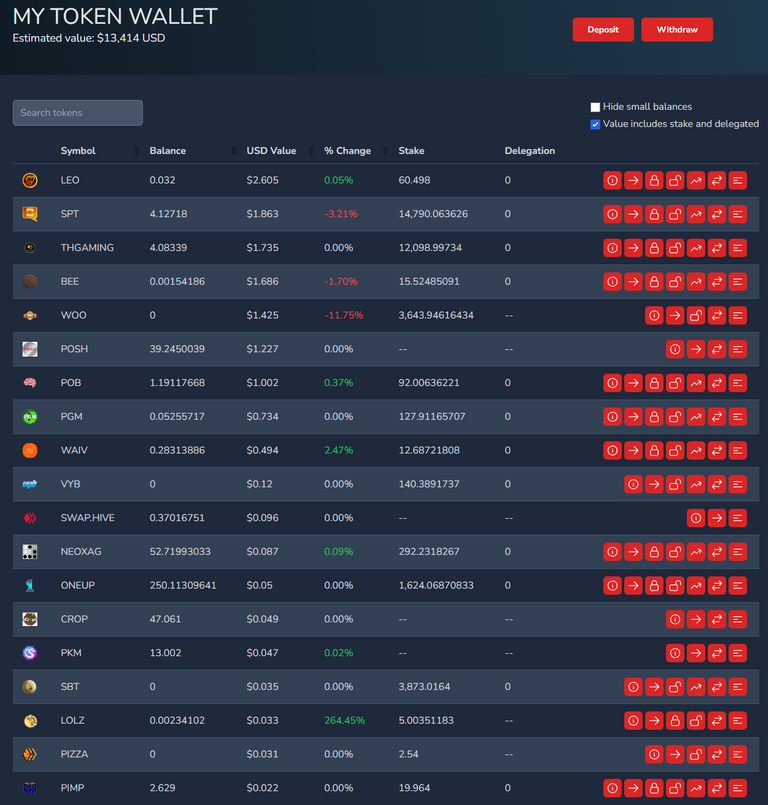The width and height of the screenshot is (768, 805).
Task: Stake LOLZ using the lock icon
Action: point(675,720)
